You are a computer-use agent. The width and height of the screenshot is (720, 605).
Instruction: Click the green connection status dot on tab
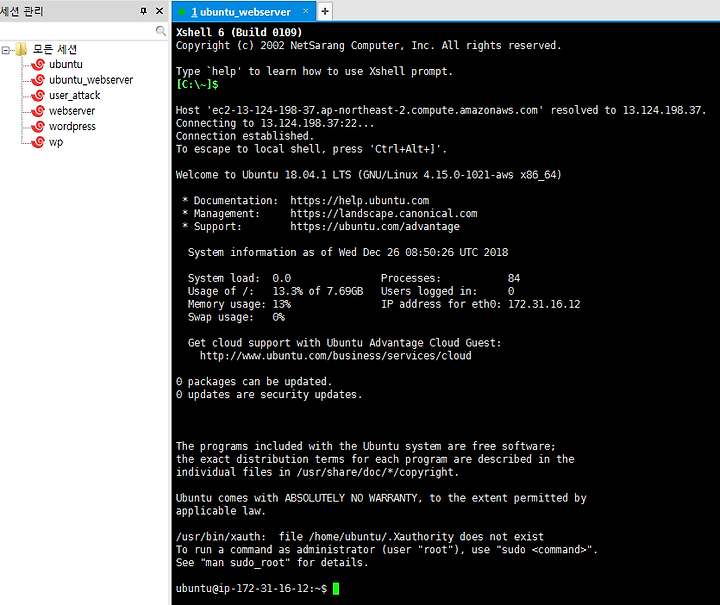[182, 12]
